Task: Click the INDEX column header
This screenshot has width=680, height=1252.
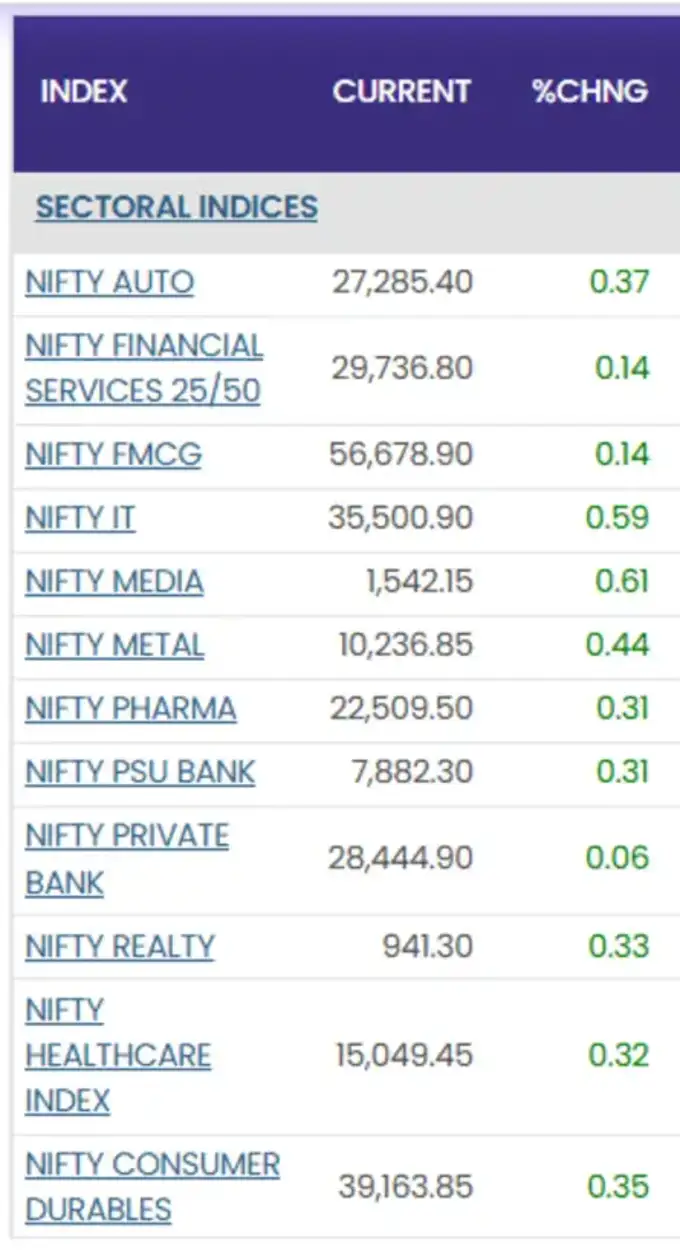Action: click(84, 92)
